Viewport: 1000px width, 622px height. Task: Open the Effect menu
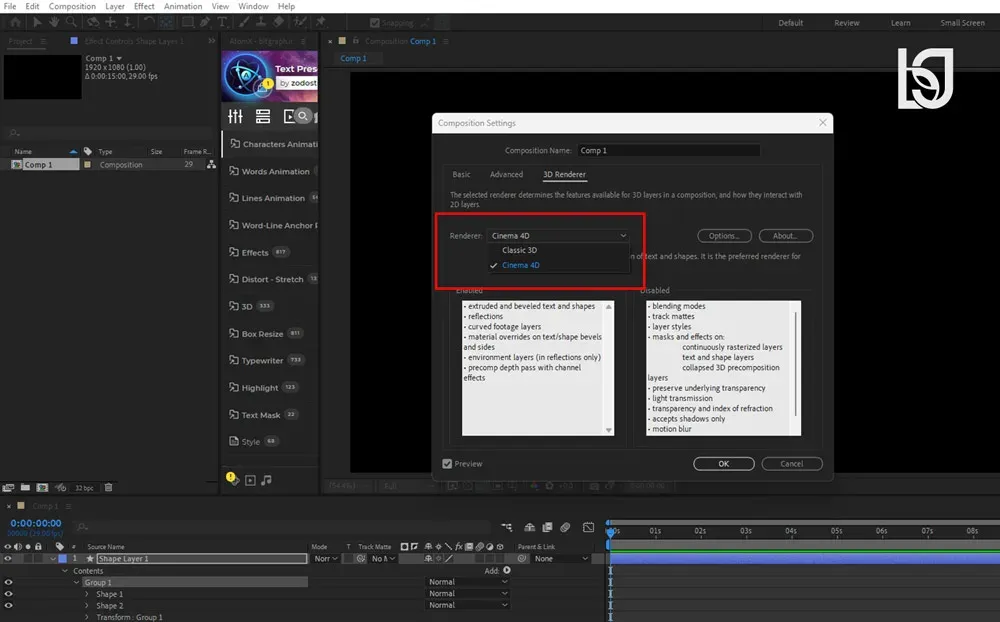click(144, 6)
